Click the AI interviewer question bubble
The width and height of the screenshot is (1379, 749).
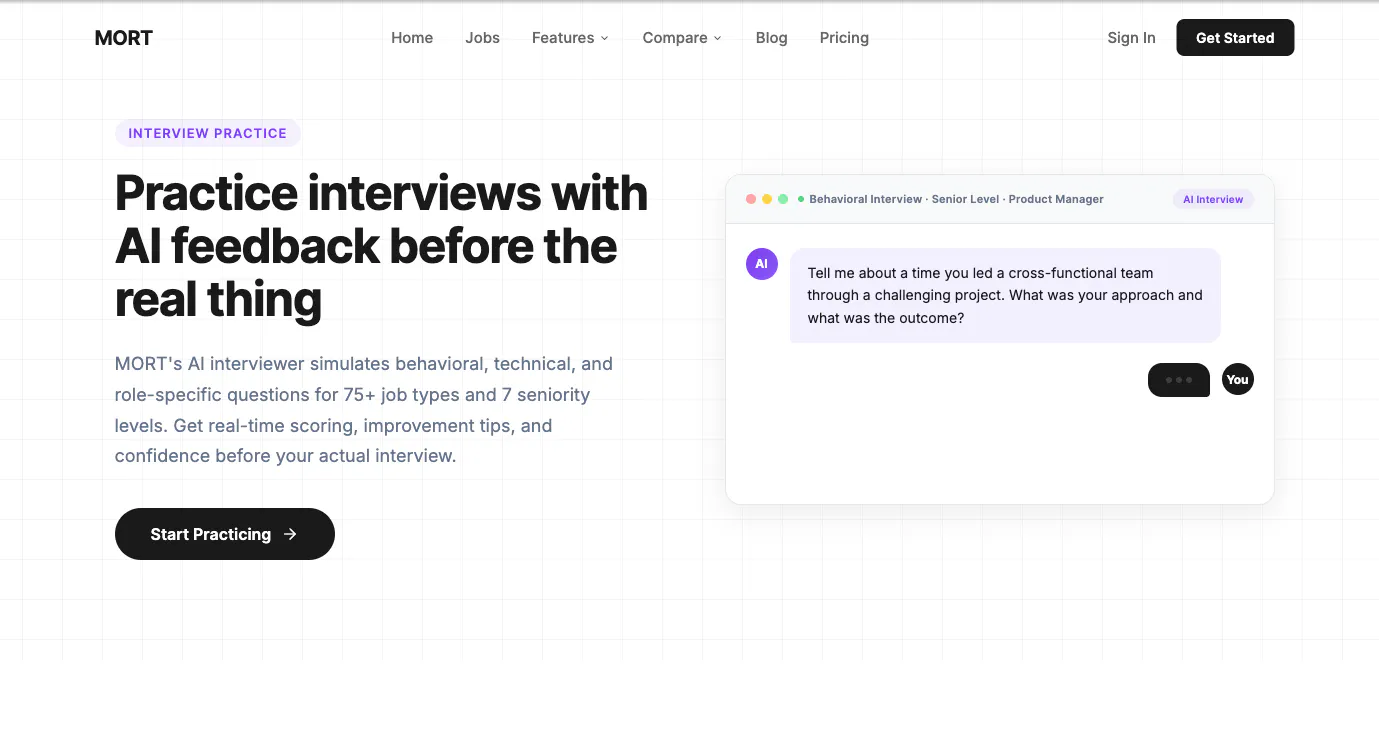coord(1005,296)
